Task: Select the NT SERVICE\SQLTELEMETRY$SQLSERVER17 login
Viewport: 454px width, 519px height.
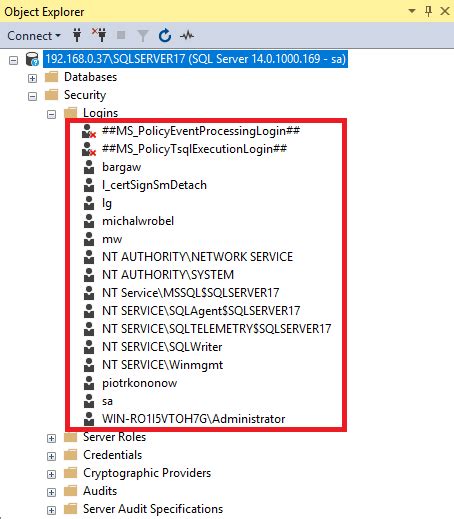Action: pyautogui.click(x=216, y=329)
